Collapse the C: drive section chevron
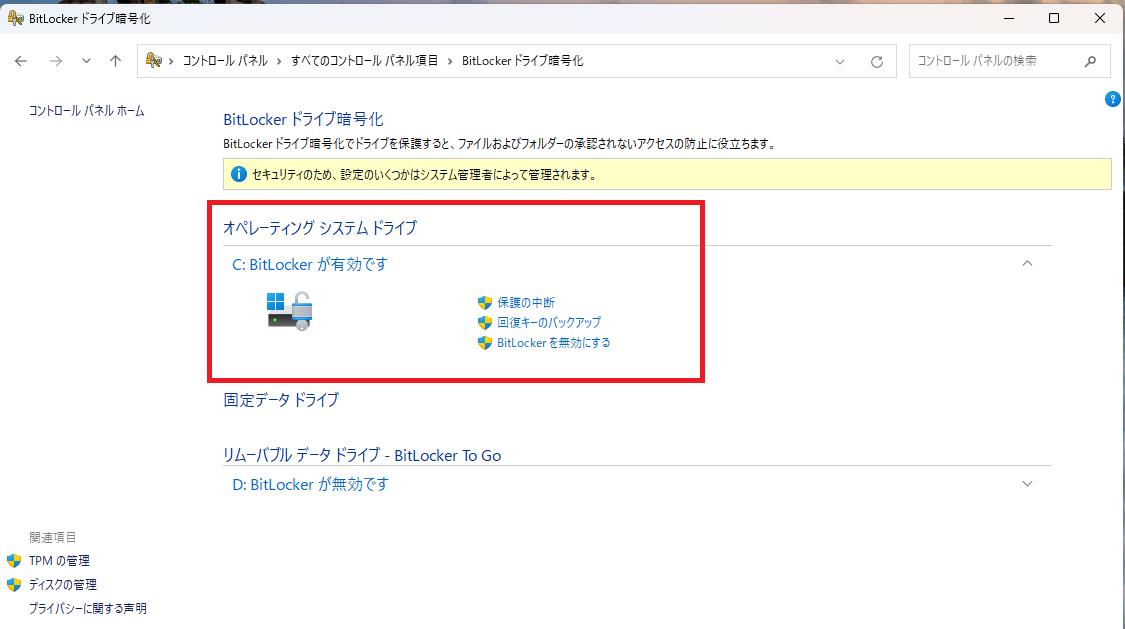The image size is (1125, 629). (1027, 263)
